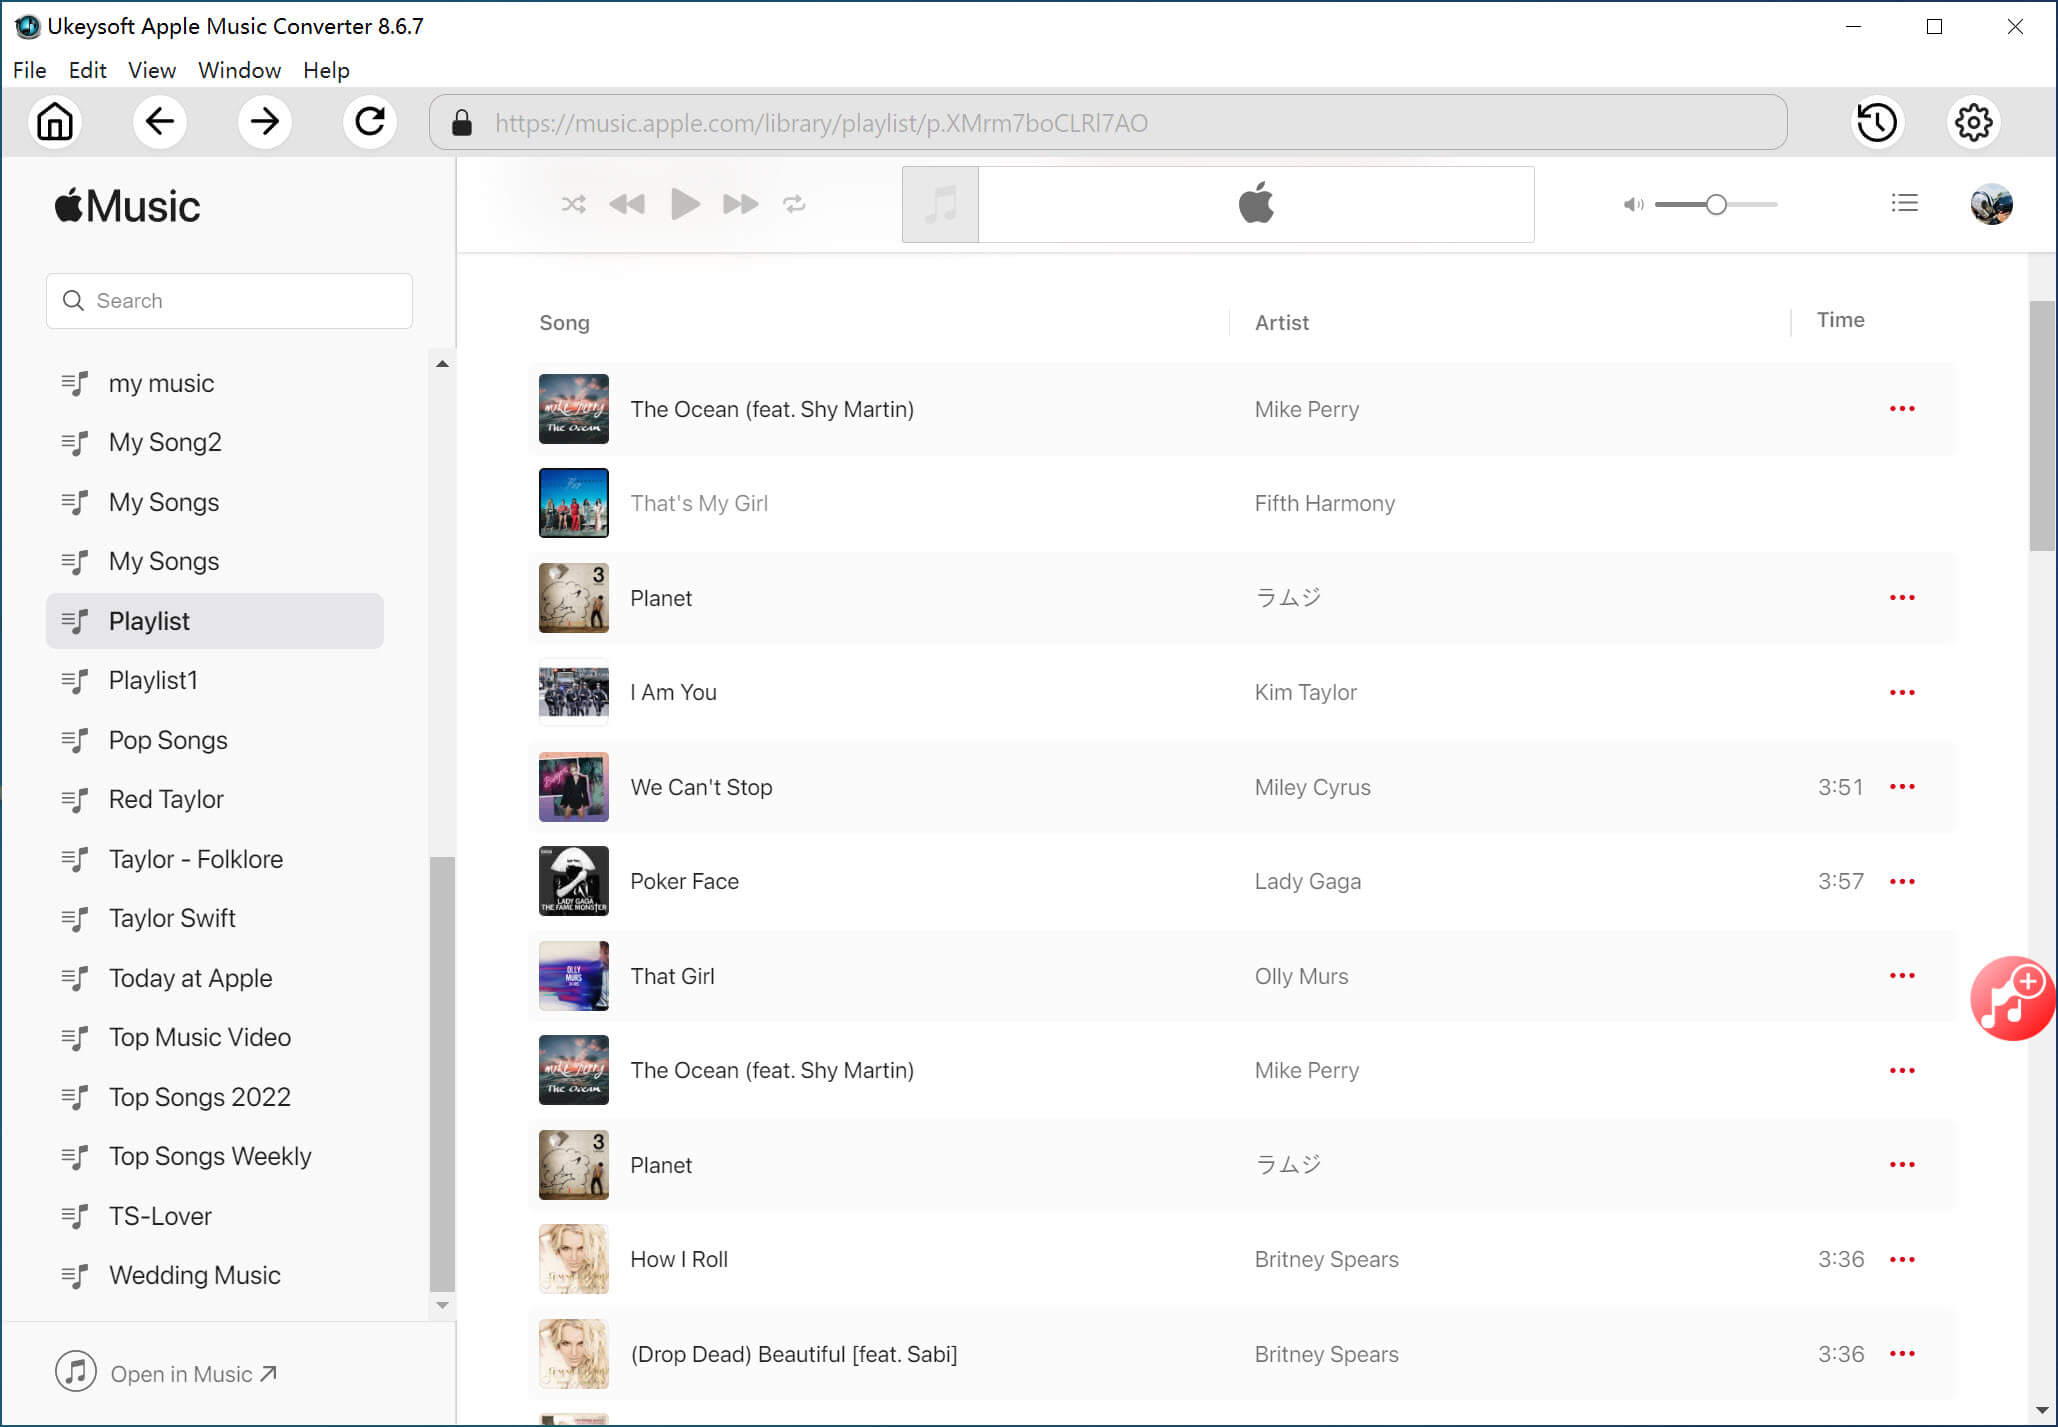Click the queue/list view icon
Image resolution: width=2058 pixels, height=1427 pixels.
pyautogui.click(x=1906, y=205)
